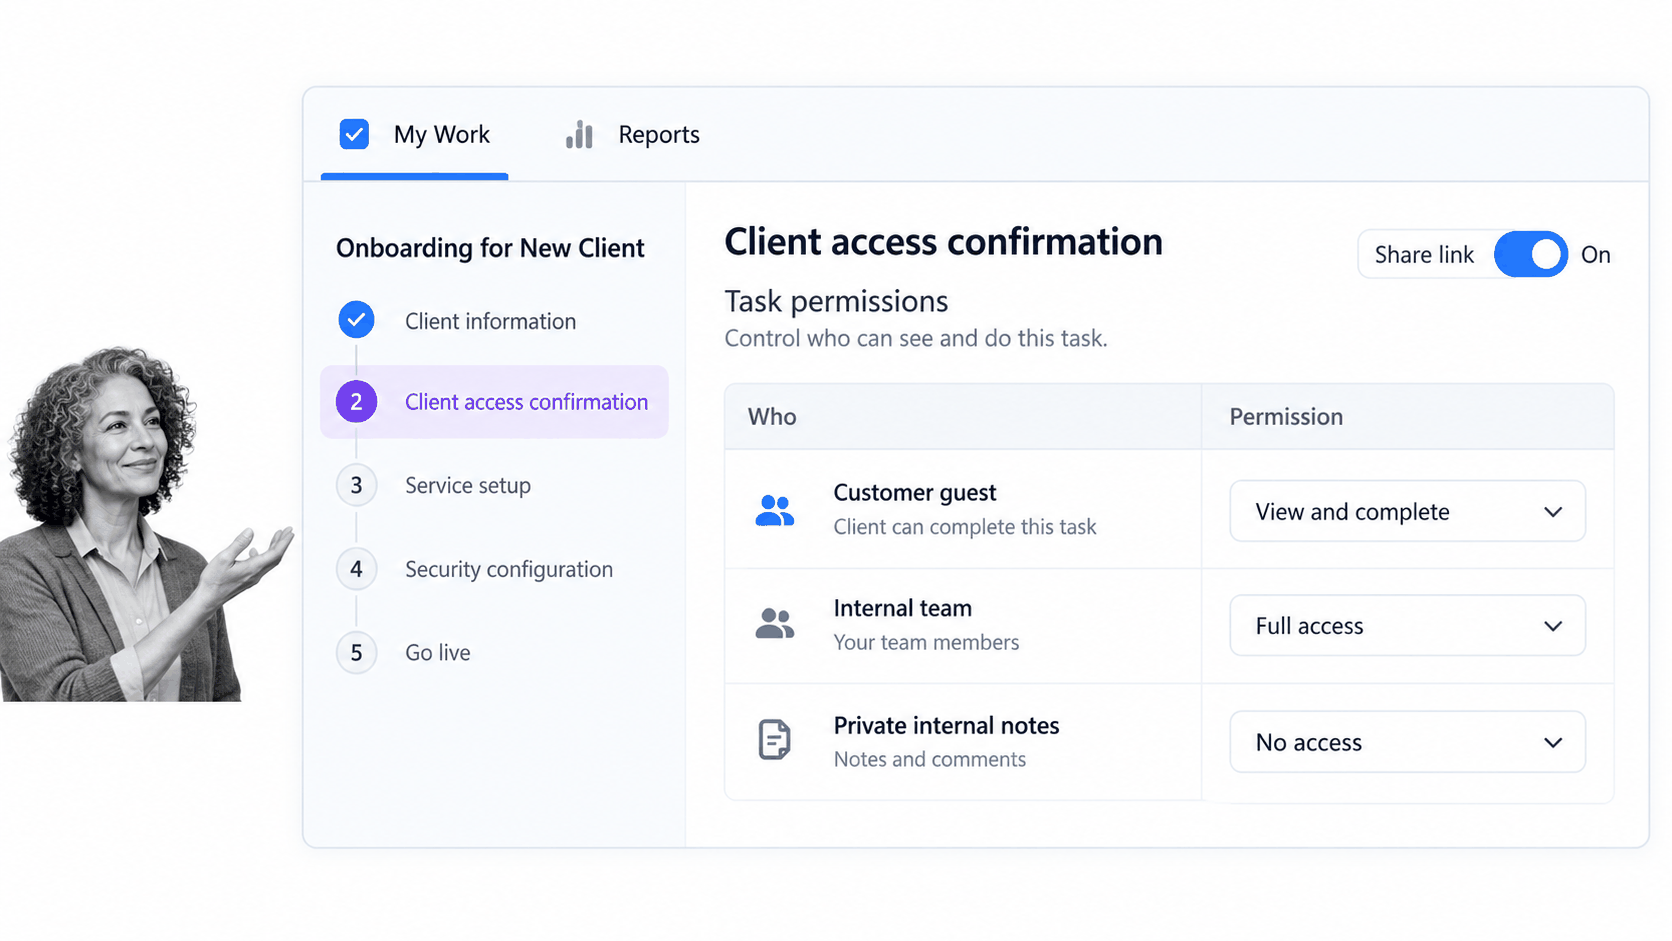This screenshot has width=1672, height=941.
Task: Click the Customer guest row title
Action: point(915,492)
